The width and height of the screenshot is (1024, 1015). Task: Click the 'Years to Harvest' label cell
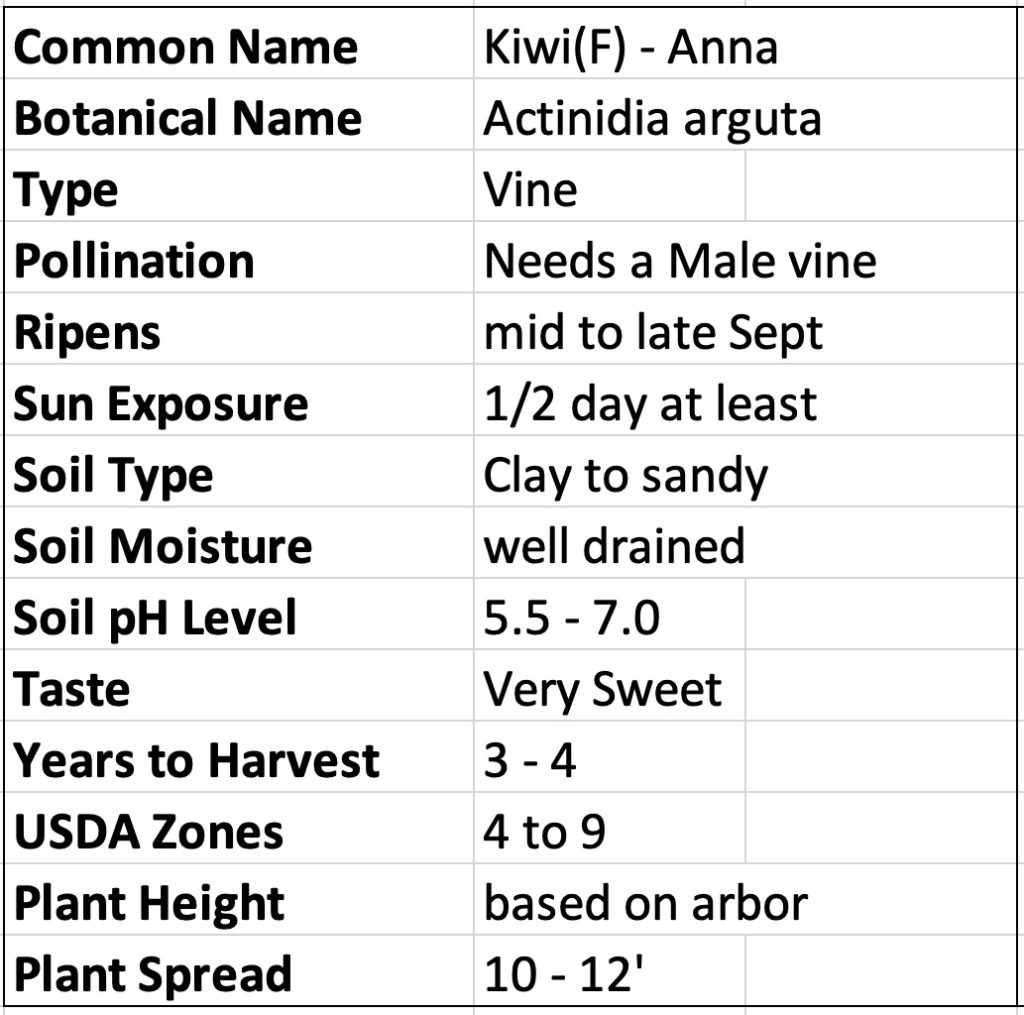click(x=197, y=761)
